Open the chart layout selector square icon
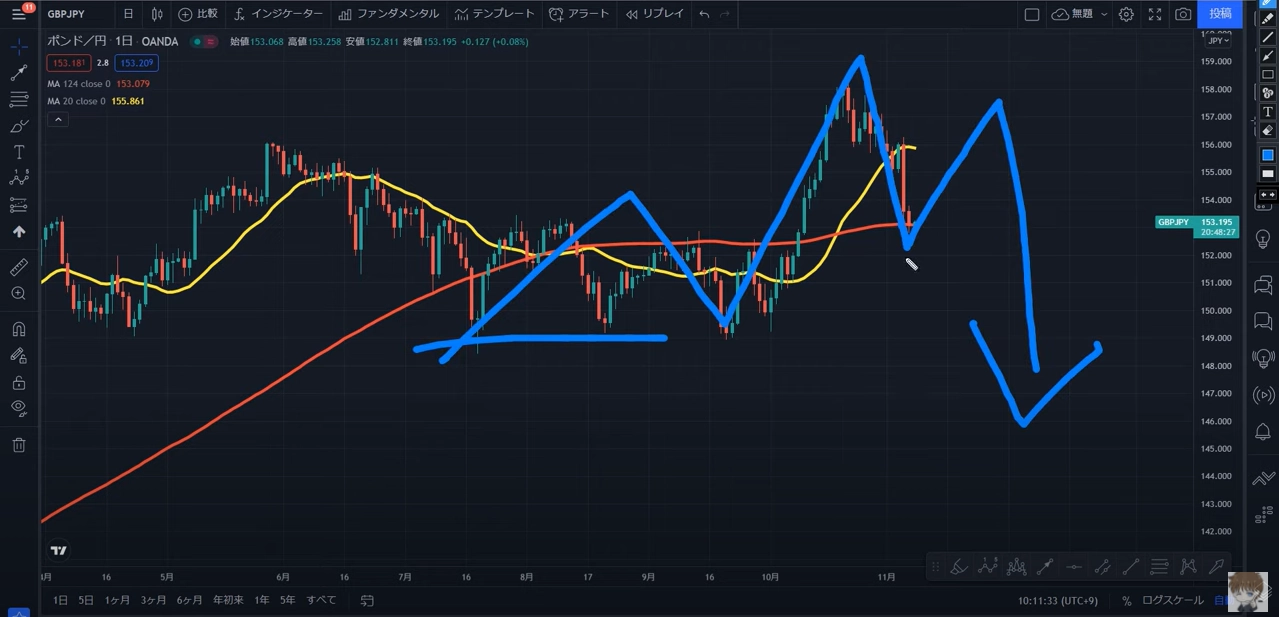The height and width of the screenshot is (617, 1279). coord(1032,14)
